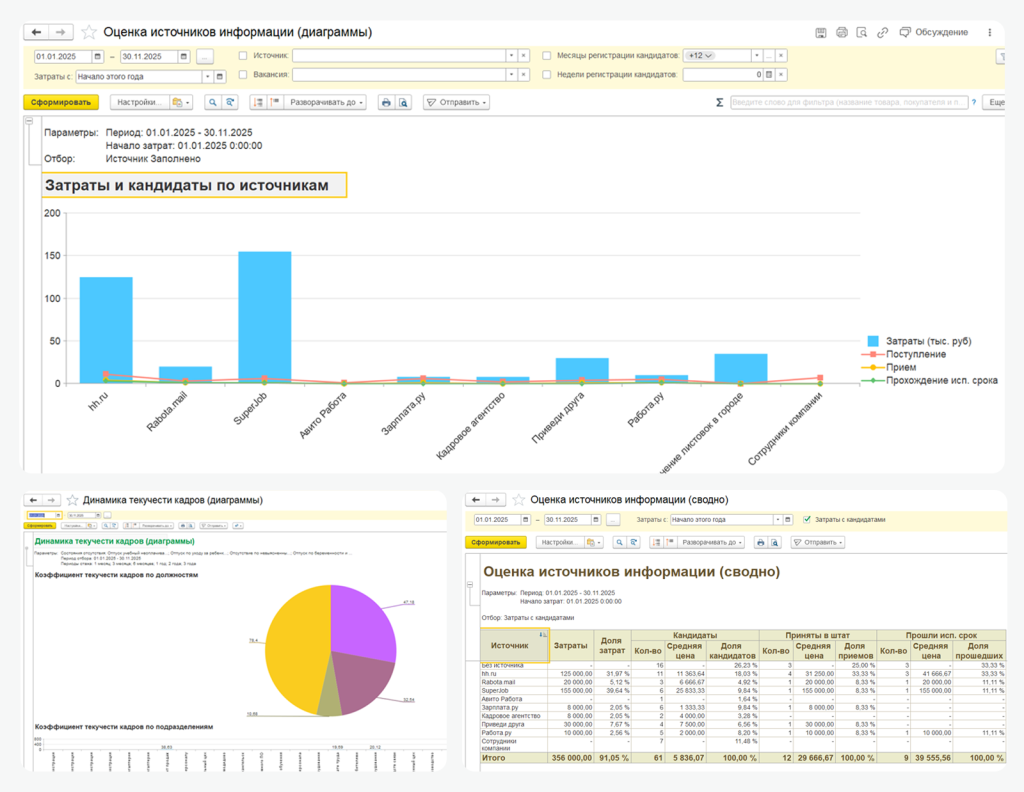Image resolution: width=1024 pixels, height=792 pixels.
Task: Enable the Вакансия filter checkbox
Action: click(244, 74)
